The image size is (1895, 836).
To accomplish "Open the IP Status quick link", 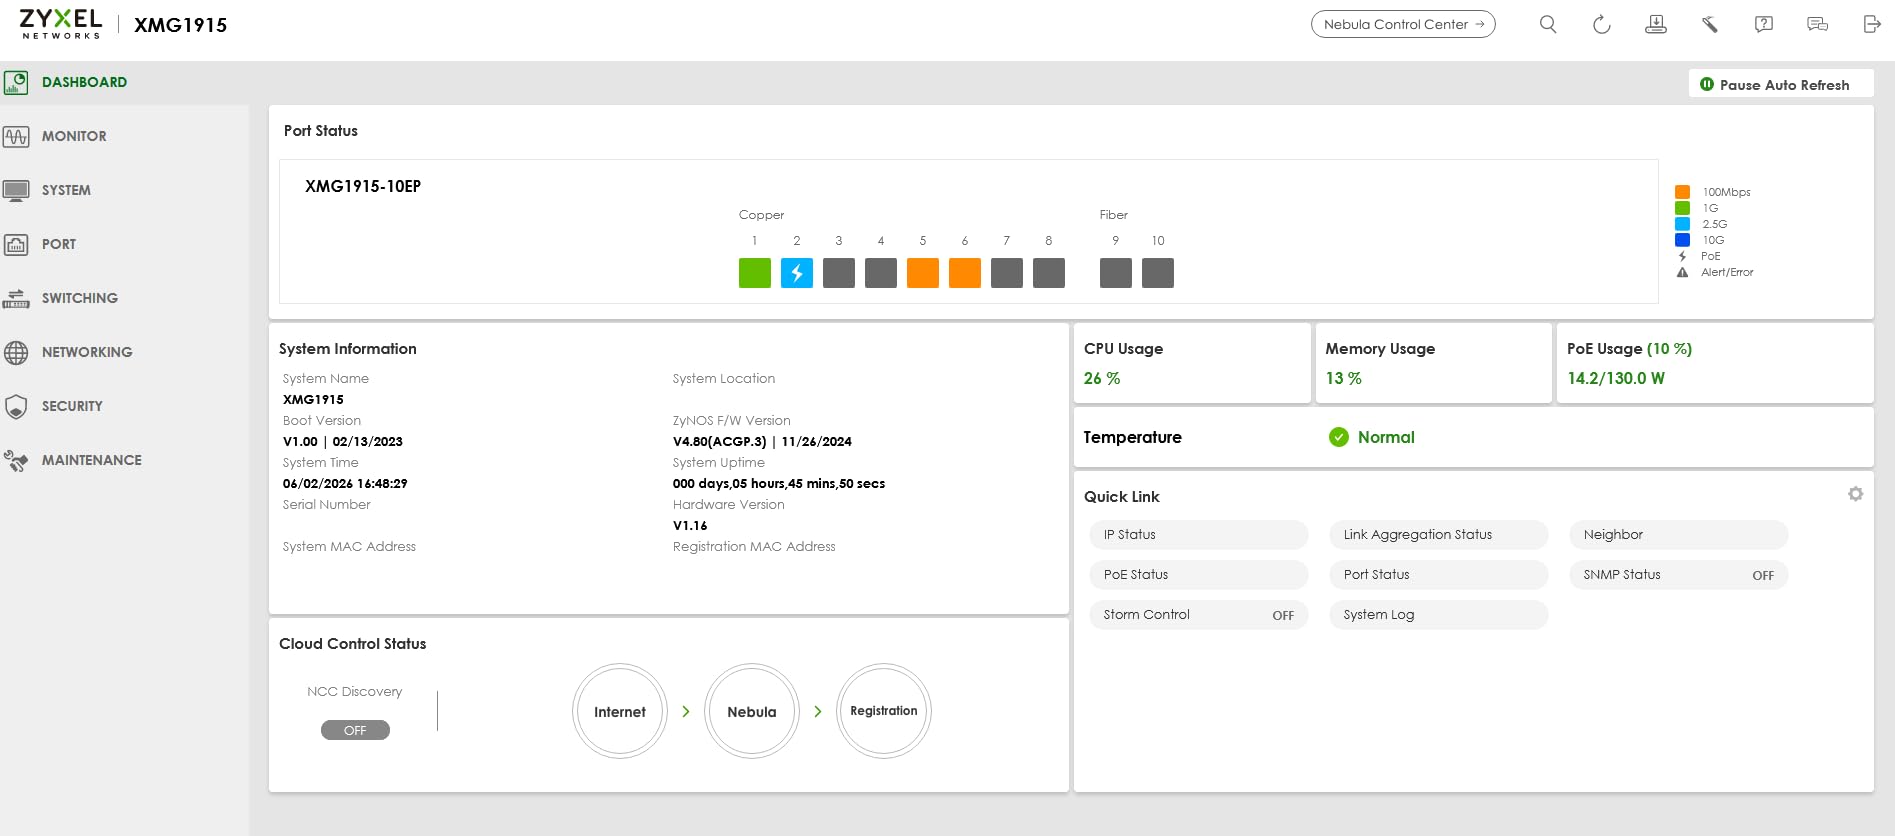I will 1198,535.
